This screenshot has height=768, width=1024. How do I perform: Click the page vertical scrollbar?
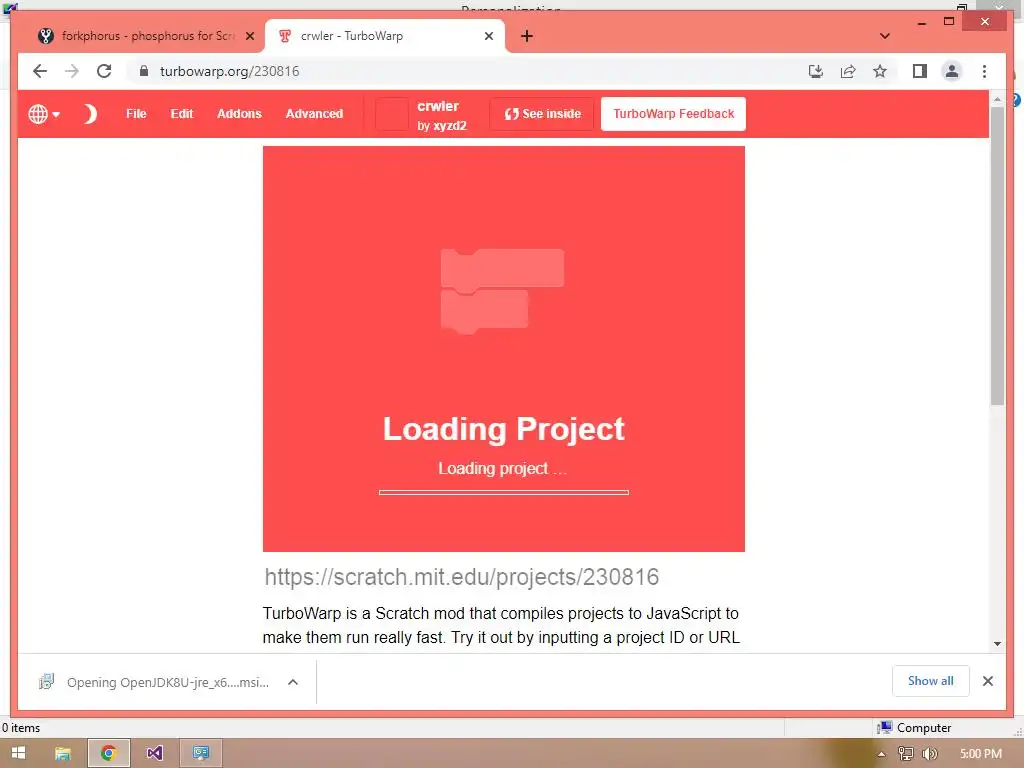(x=997, y=255)
